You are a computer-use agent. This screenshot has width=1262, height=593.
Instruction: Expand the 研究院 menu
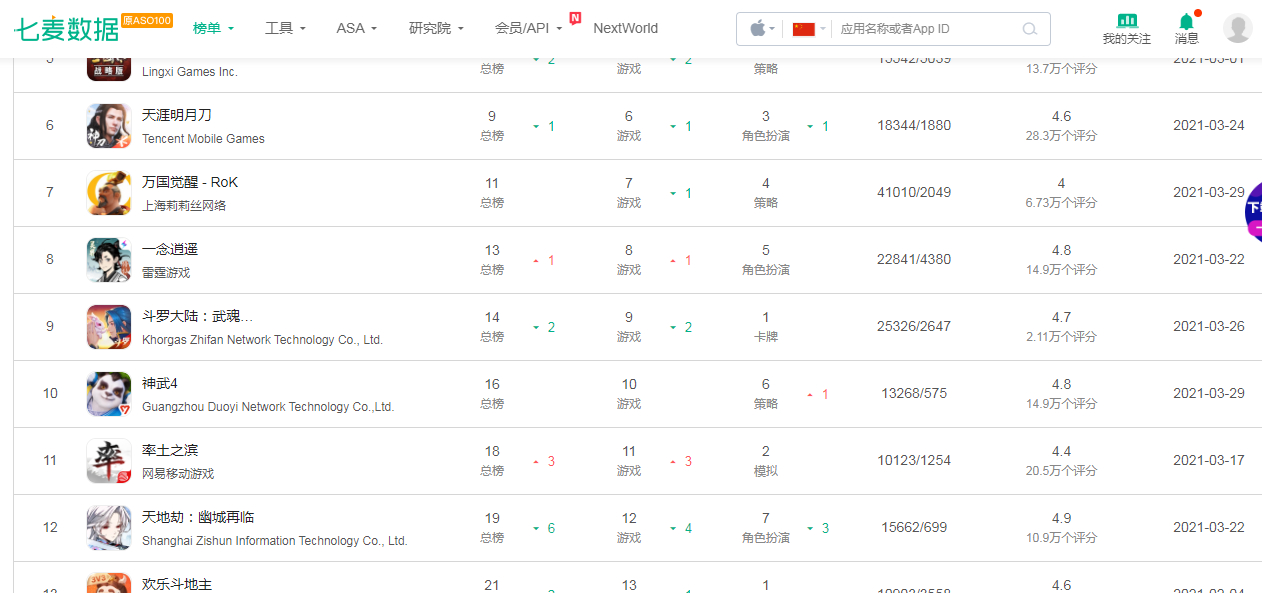point(437,28)
